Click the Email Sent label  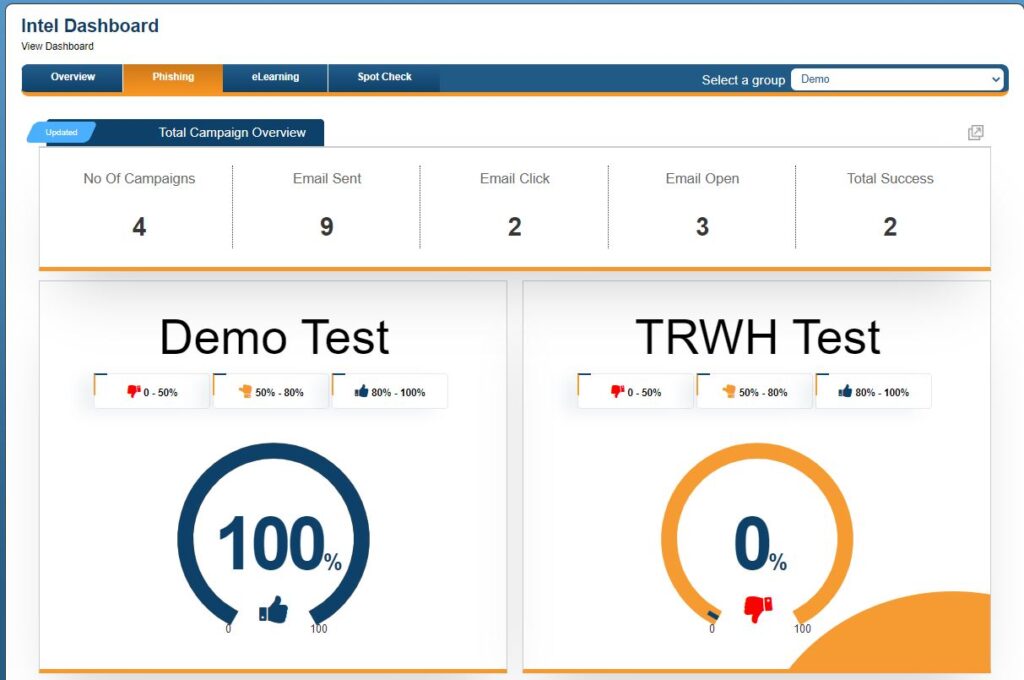pyautogui.click(x=327, y=178)
